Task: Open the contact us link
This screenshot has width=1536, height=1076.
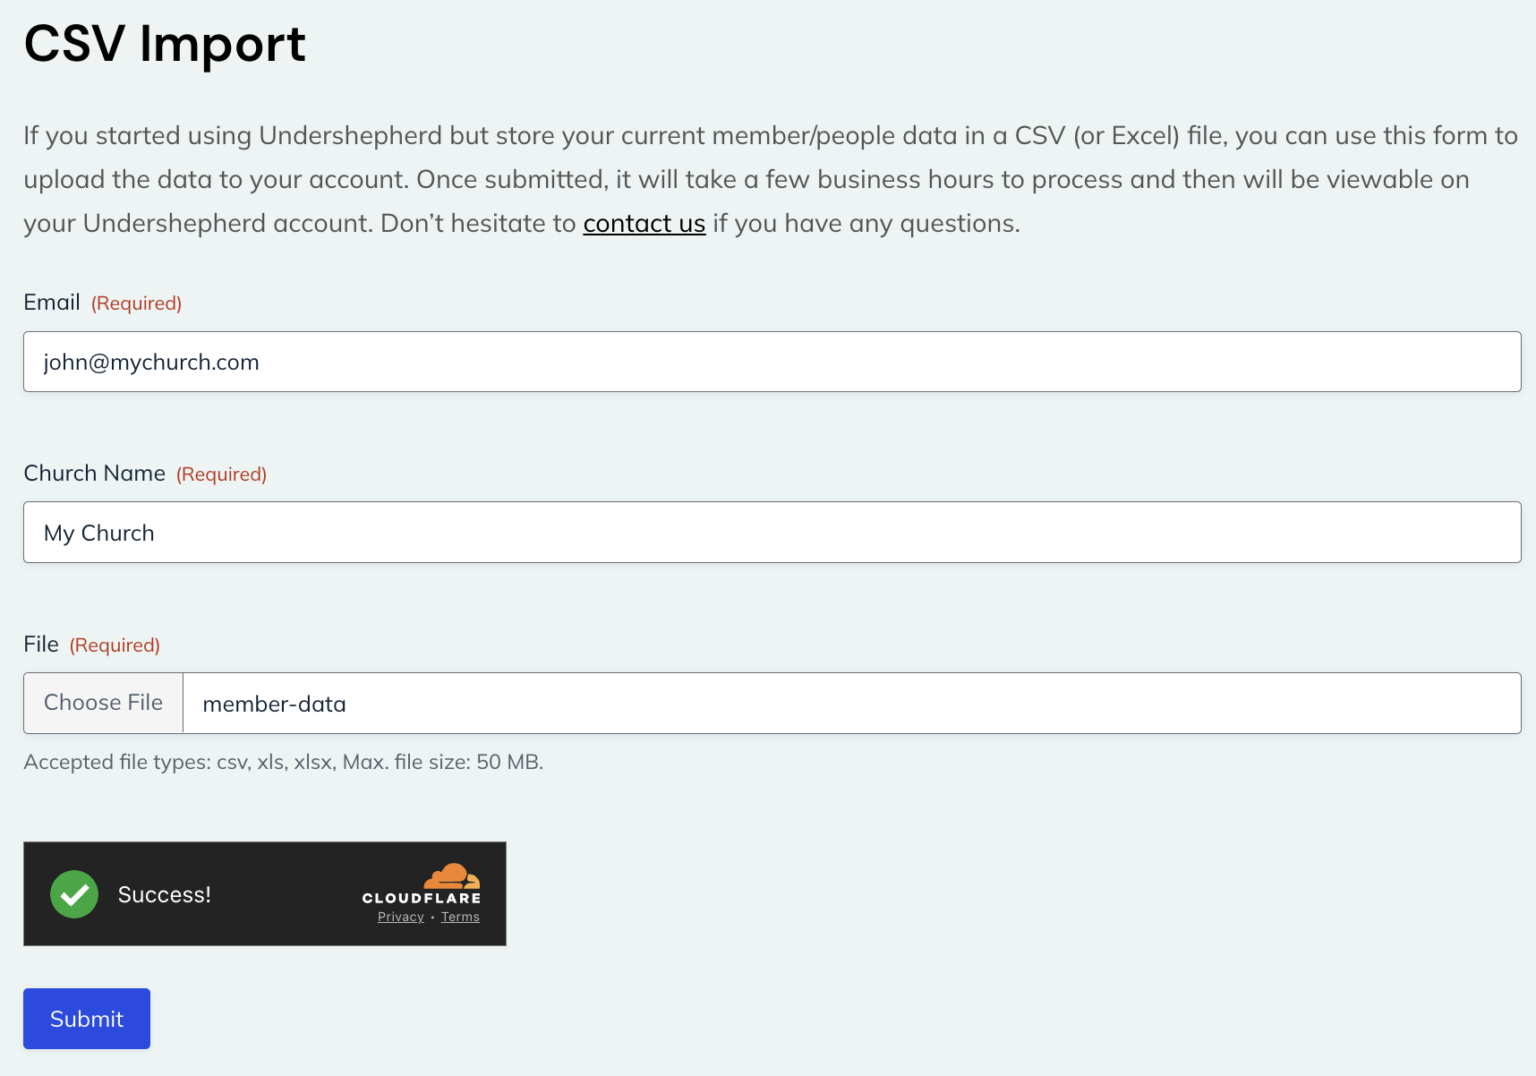Action: pyautogui.click(x=644, y=223)
